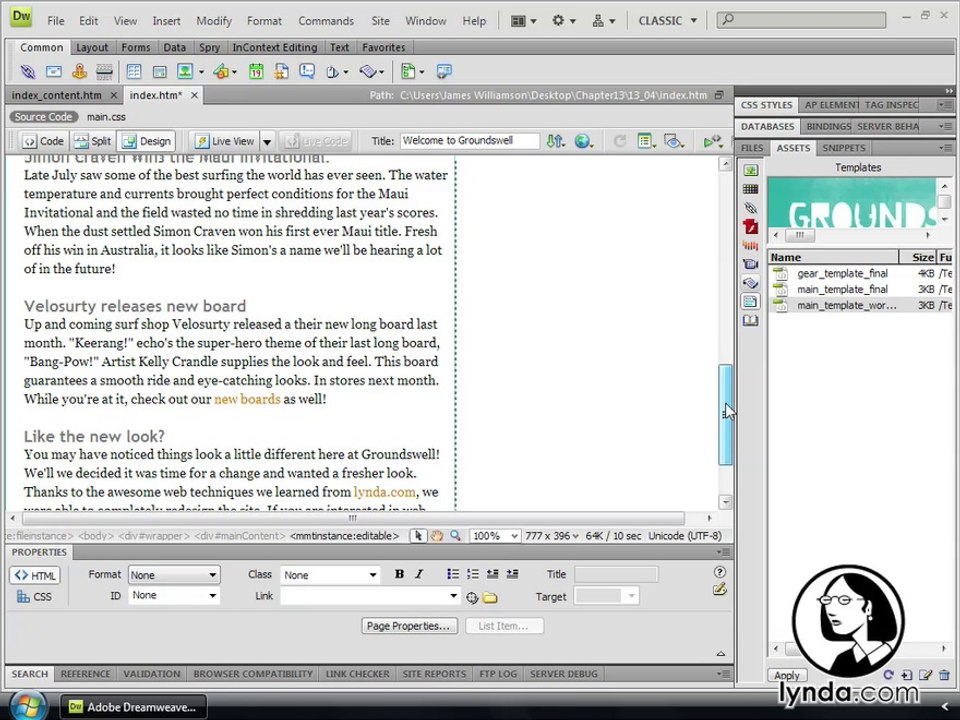Viewport: 960px width, 720px height.
Task: Open the window size 777 x 396 dropdown
Action: click(552, 536)
